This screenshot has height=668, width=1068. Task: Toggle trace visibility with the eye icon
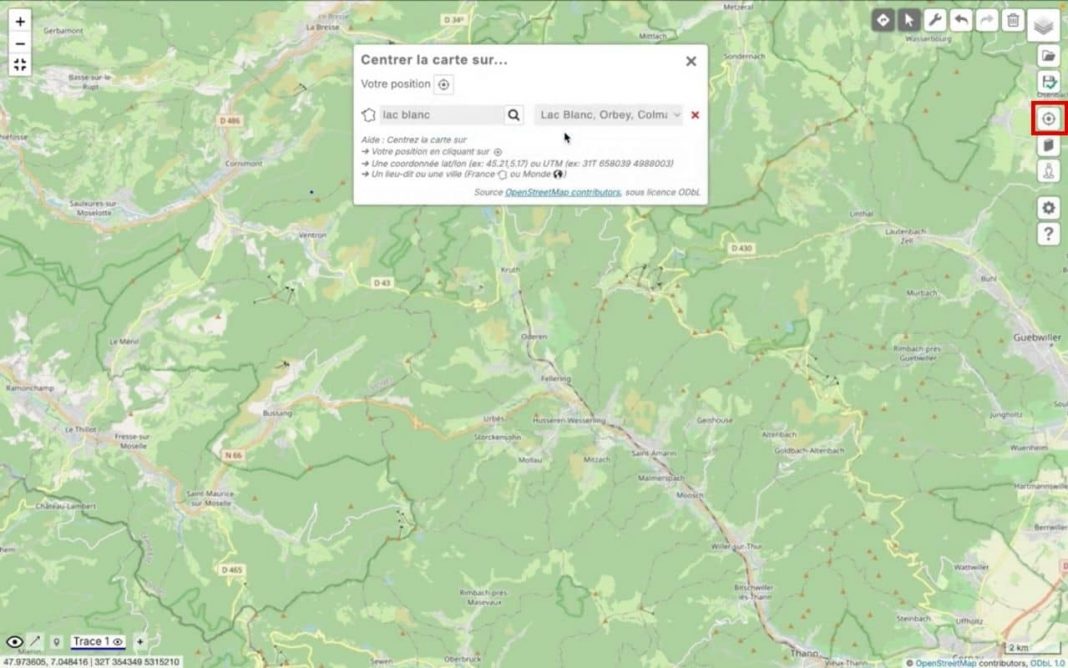(x=14, y=641)
